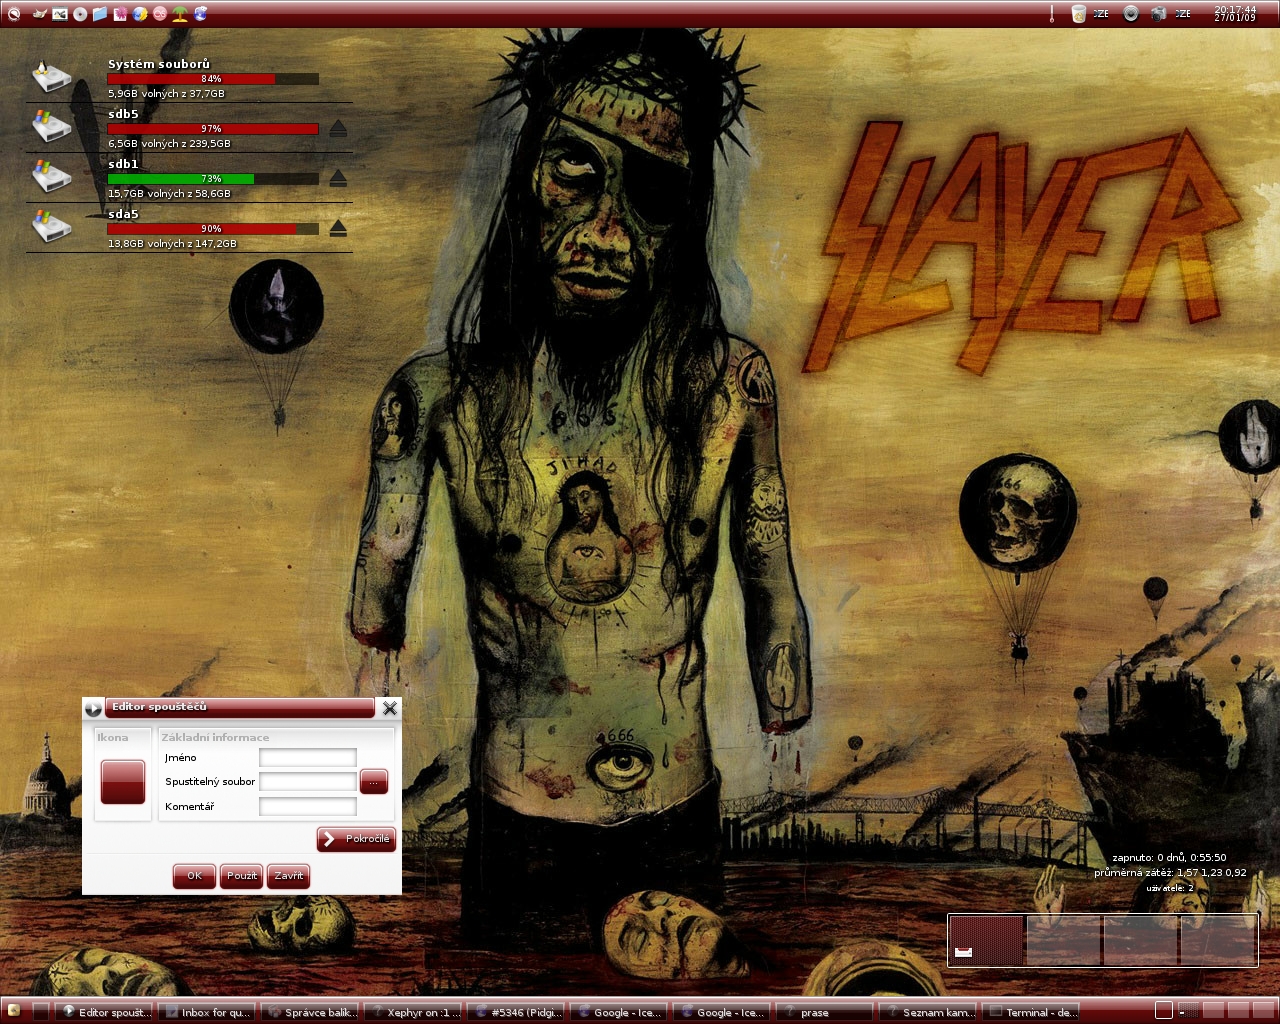Click the round dark mixer icon in top panel

(1131, 14)
